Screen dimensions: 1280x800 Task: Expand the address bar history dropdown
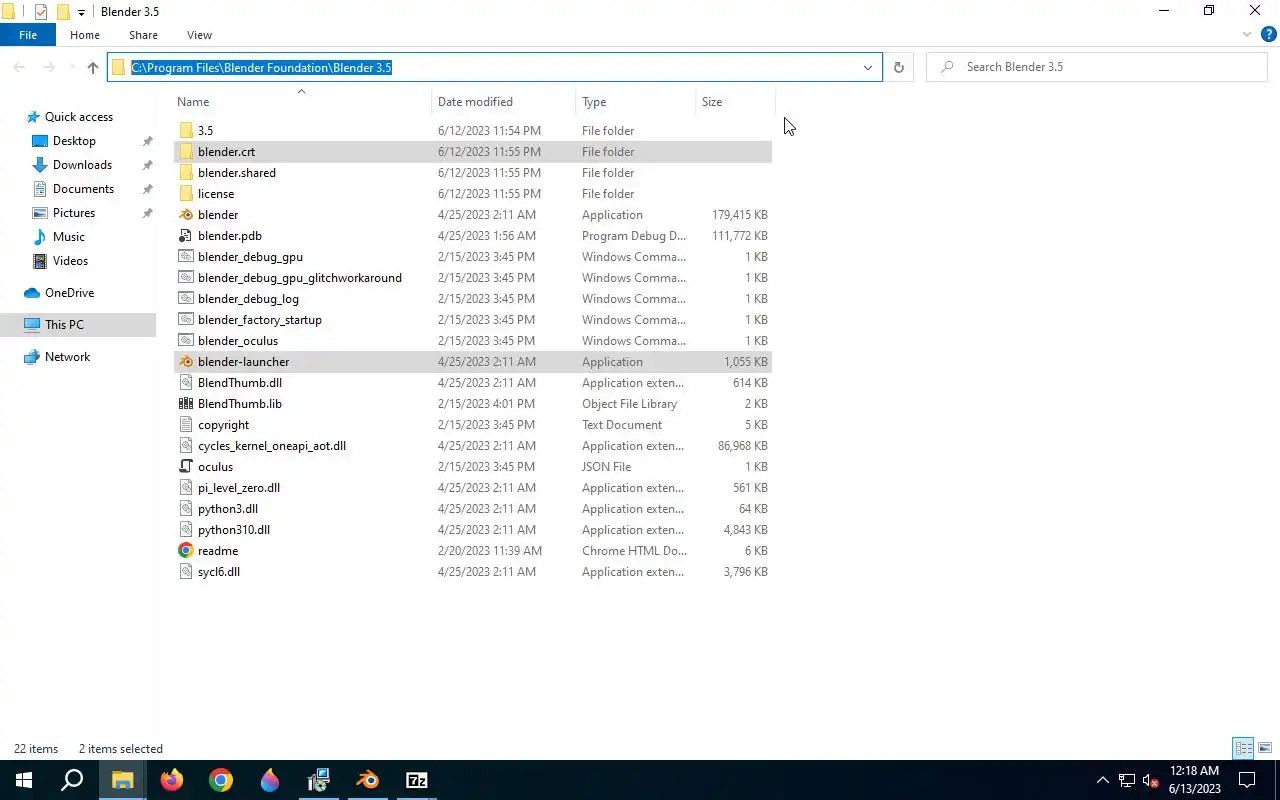click(x=867, y=67)
